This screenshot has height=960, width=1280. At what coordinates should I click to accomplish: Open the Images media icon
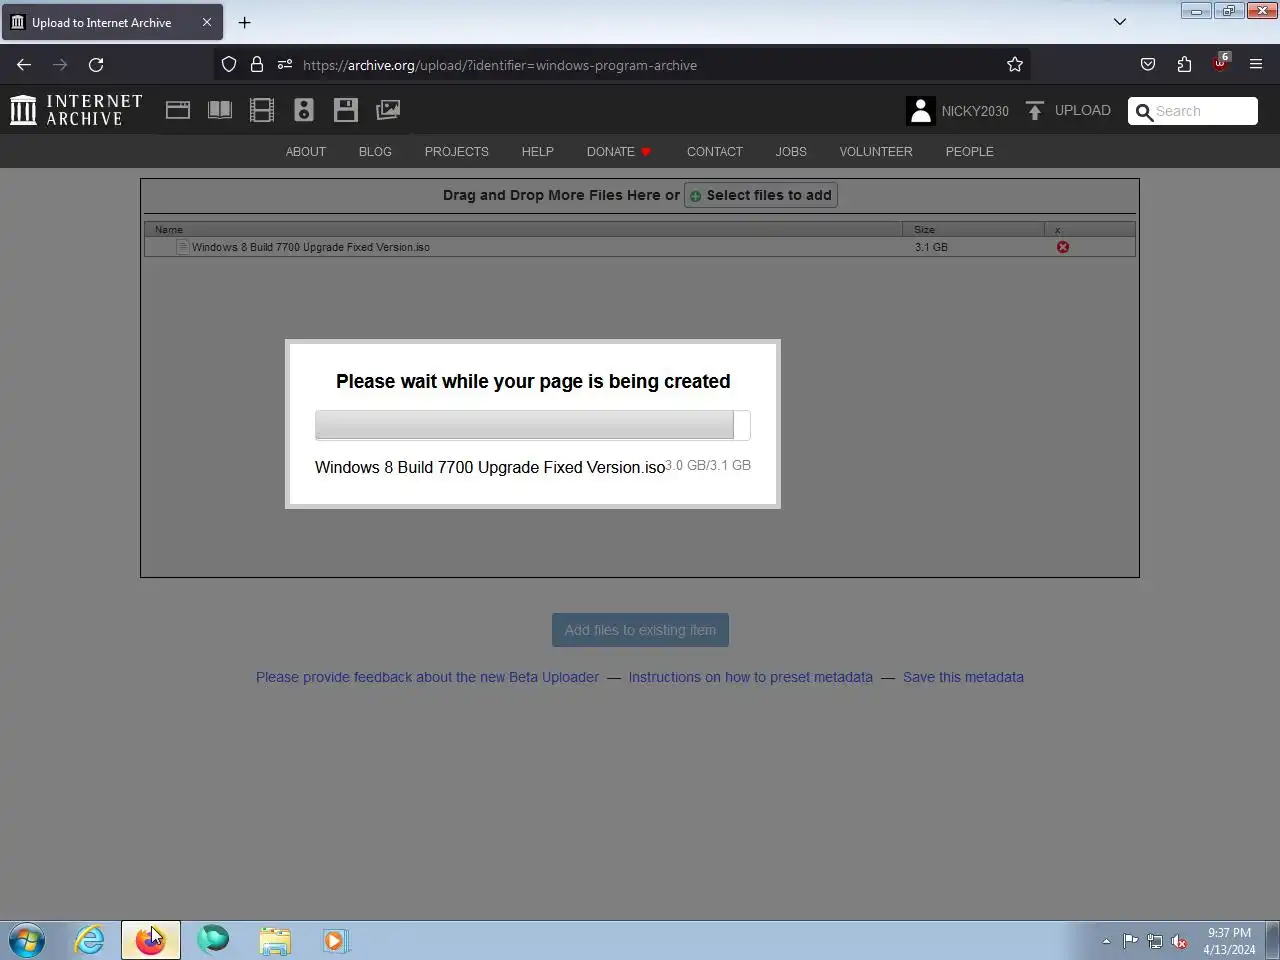(x=388, y=110)
